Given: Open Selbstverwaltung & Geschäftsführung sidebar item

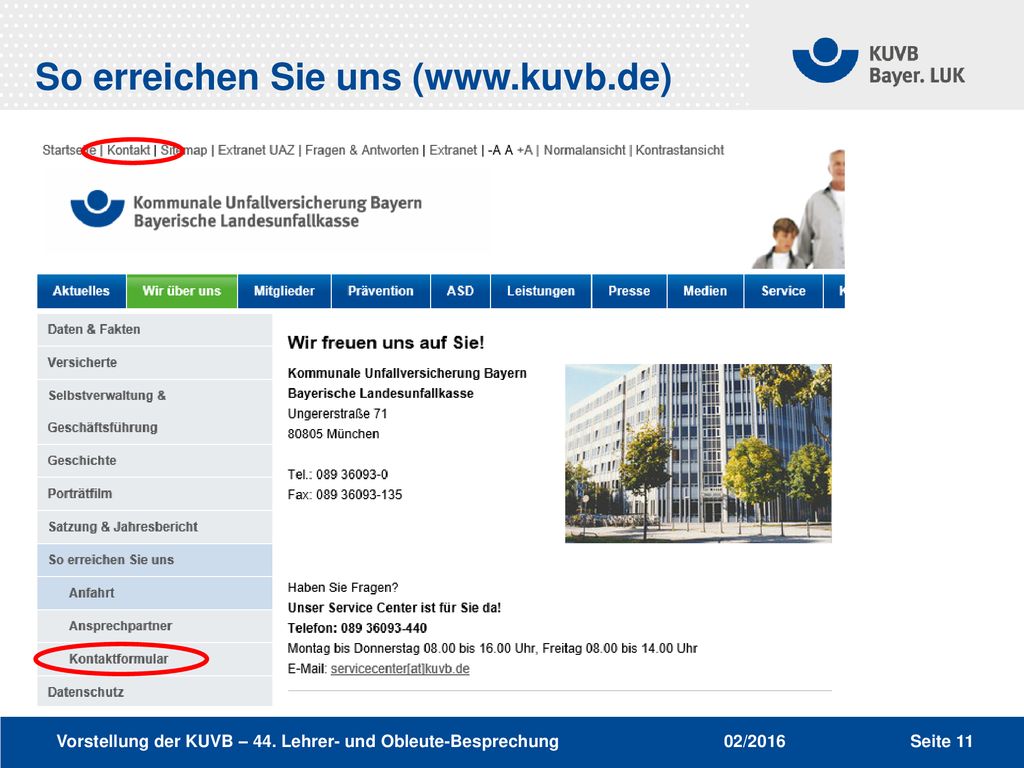Looking at the screenshot, I should coord(155,412).
